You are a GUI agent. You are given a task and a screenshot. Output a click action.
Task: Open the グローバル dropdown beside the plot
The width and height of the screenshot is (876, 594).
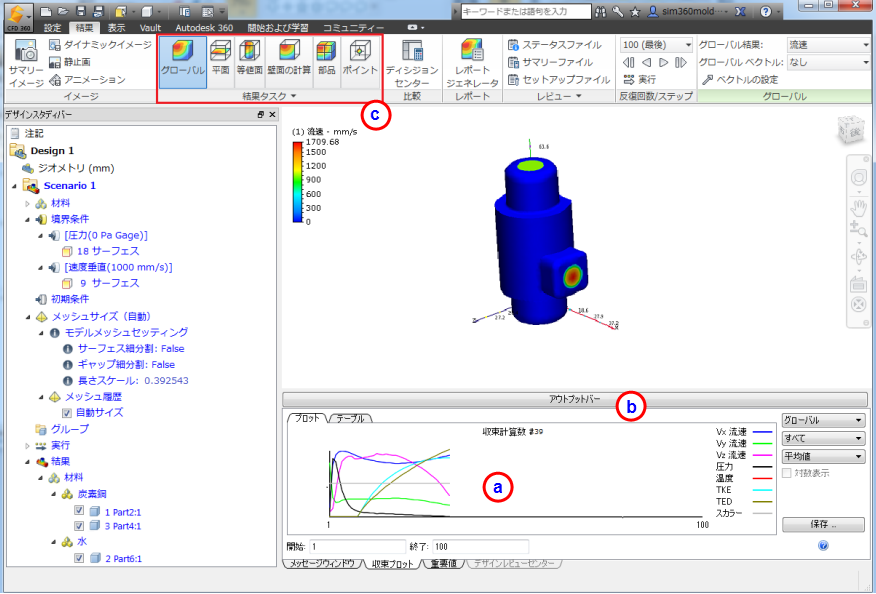click(x=823, y=420)
